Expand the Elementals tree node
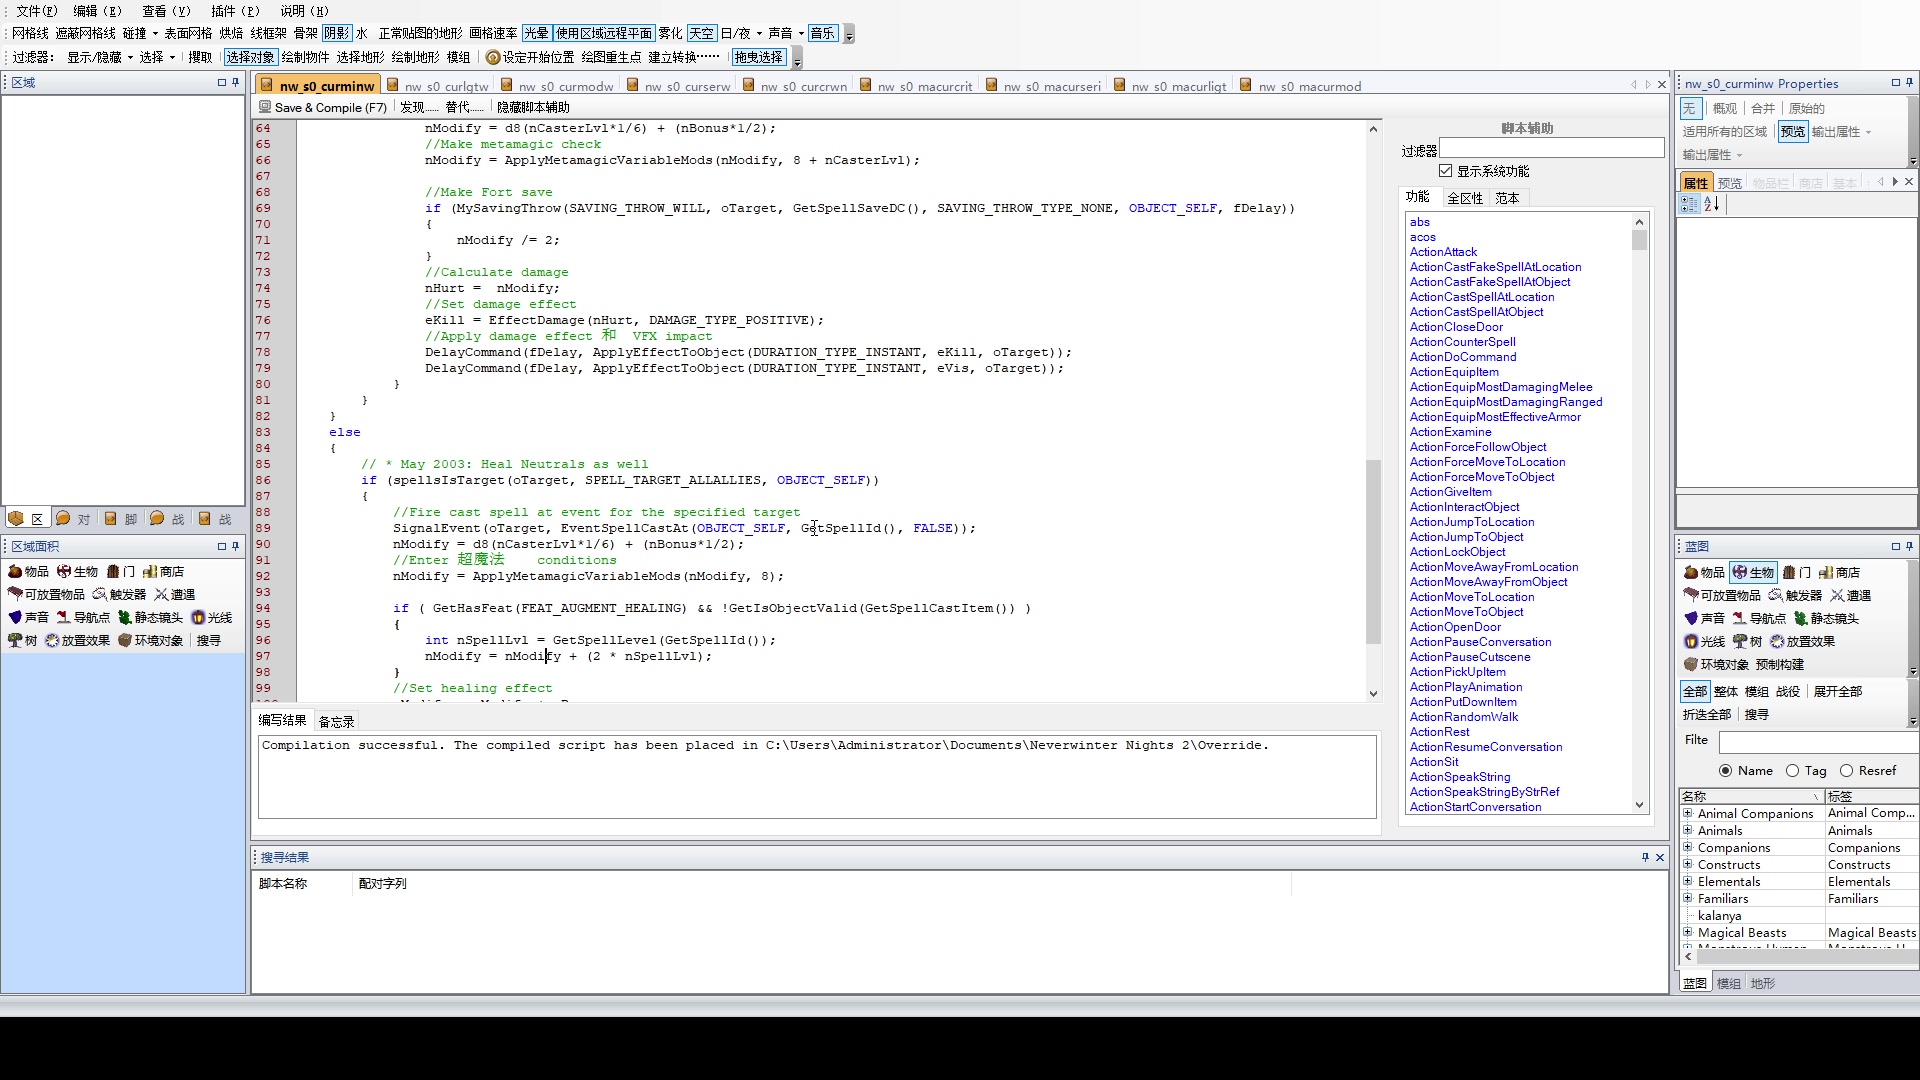 [x=1687, y=881]
